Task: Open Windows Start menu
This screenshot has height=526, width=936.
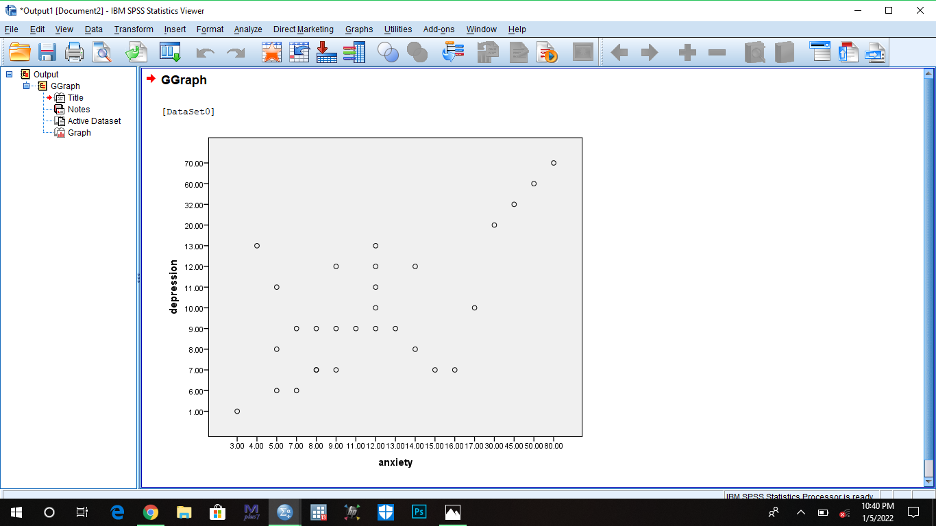Action: pyautogui.click(x=16, y=512)
